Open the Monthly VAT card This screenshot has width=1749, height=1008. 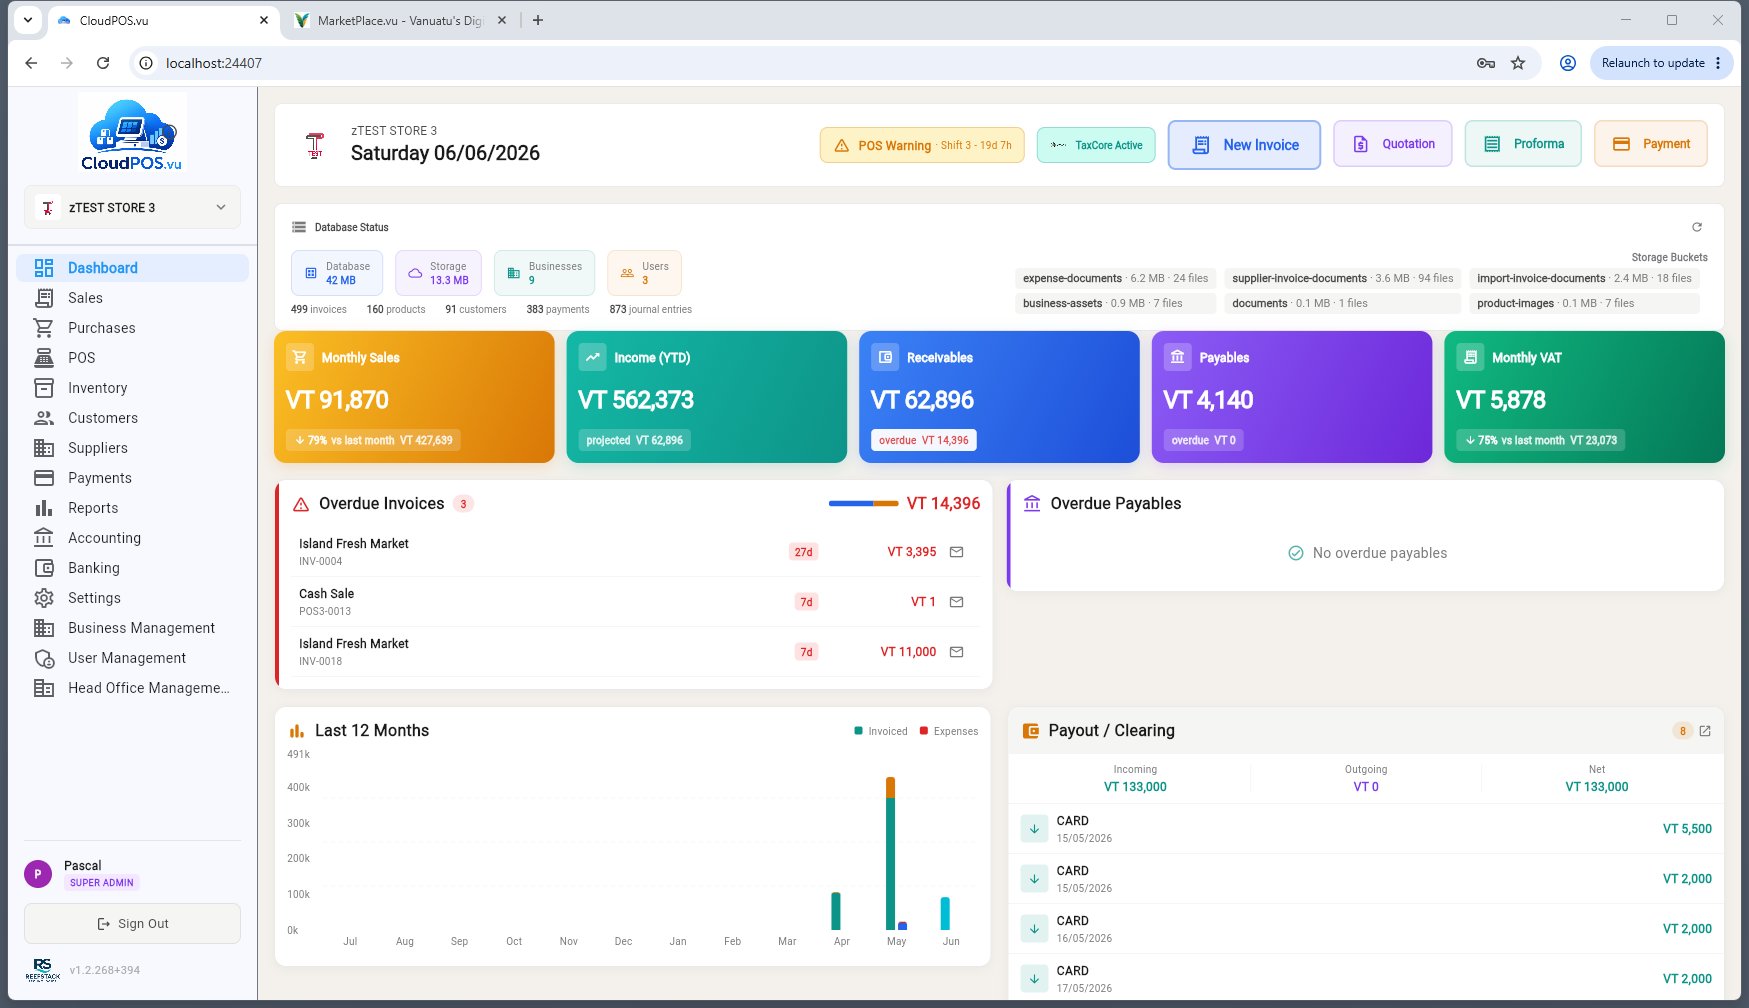pyautogui.click(x=1584, y=397)
